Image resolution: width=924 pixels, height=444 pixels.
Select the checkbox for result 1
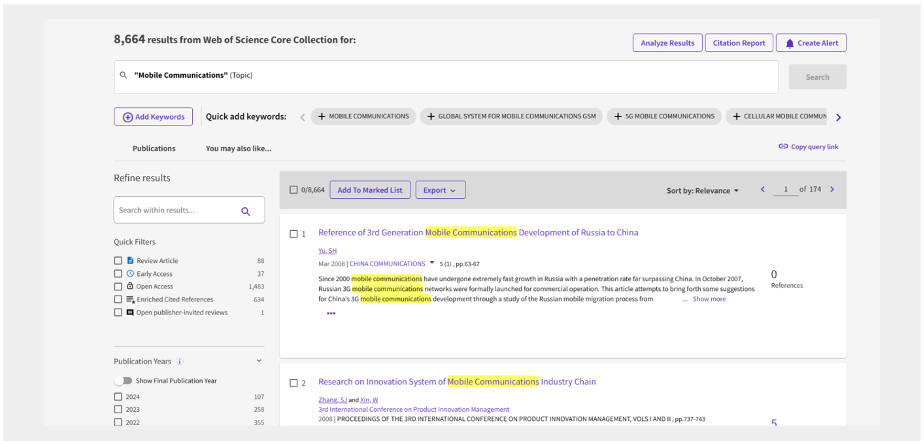[293, 234]
